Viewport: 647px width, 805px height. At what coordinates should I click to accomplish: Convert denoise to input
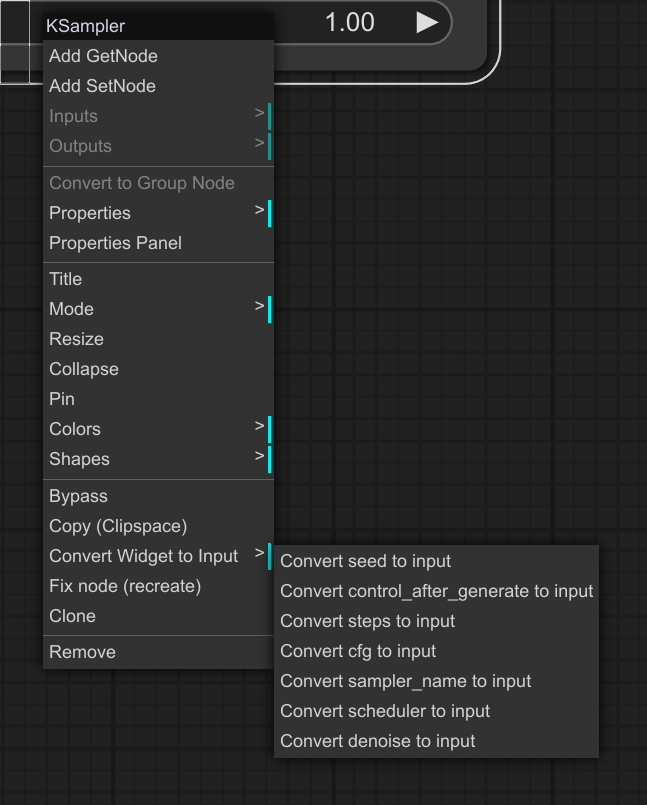(x=375, y=741)
